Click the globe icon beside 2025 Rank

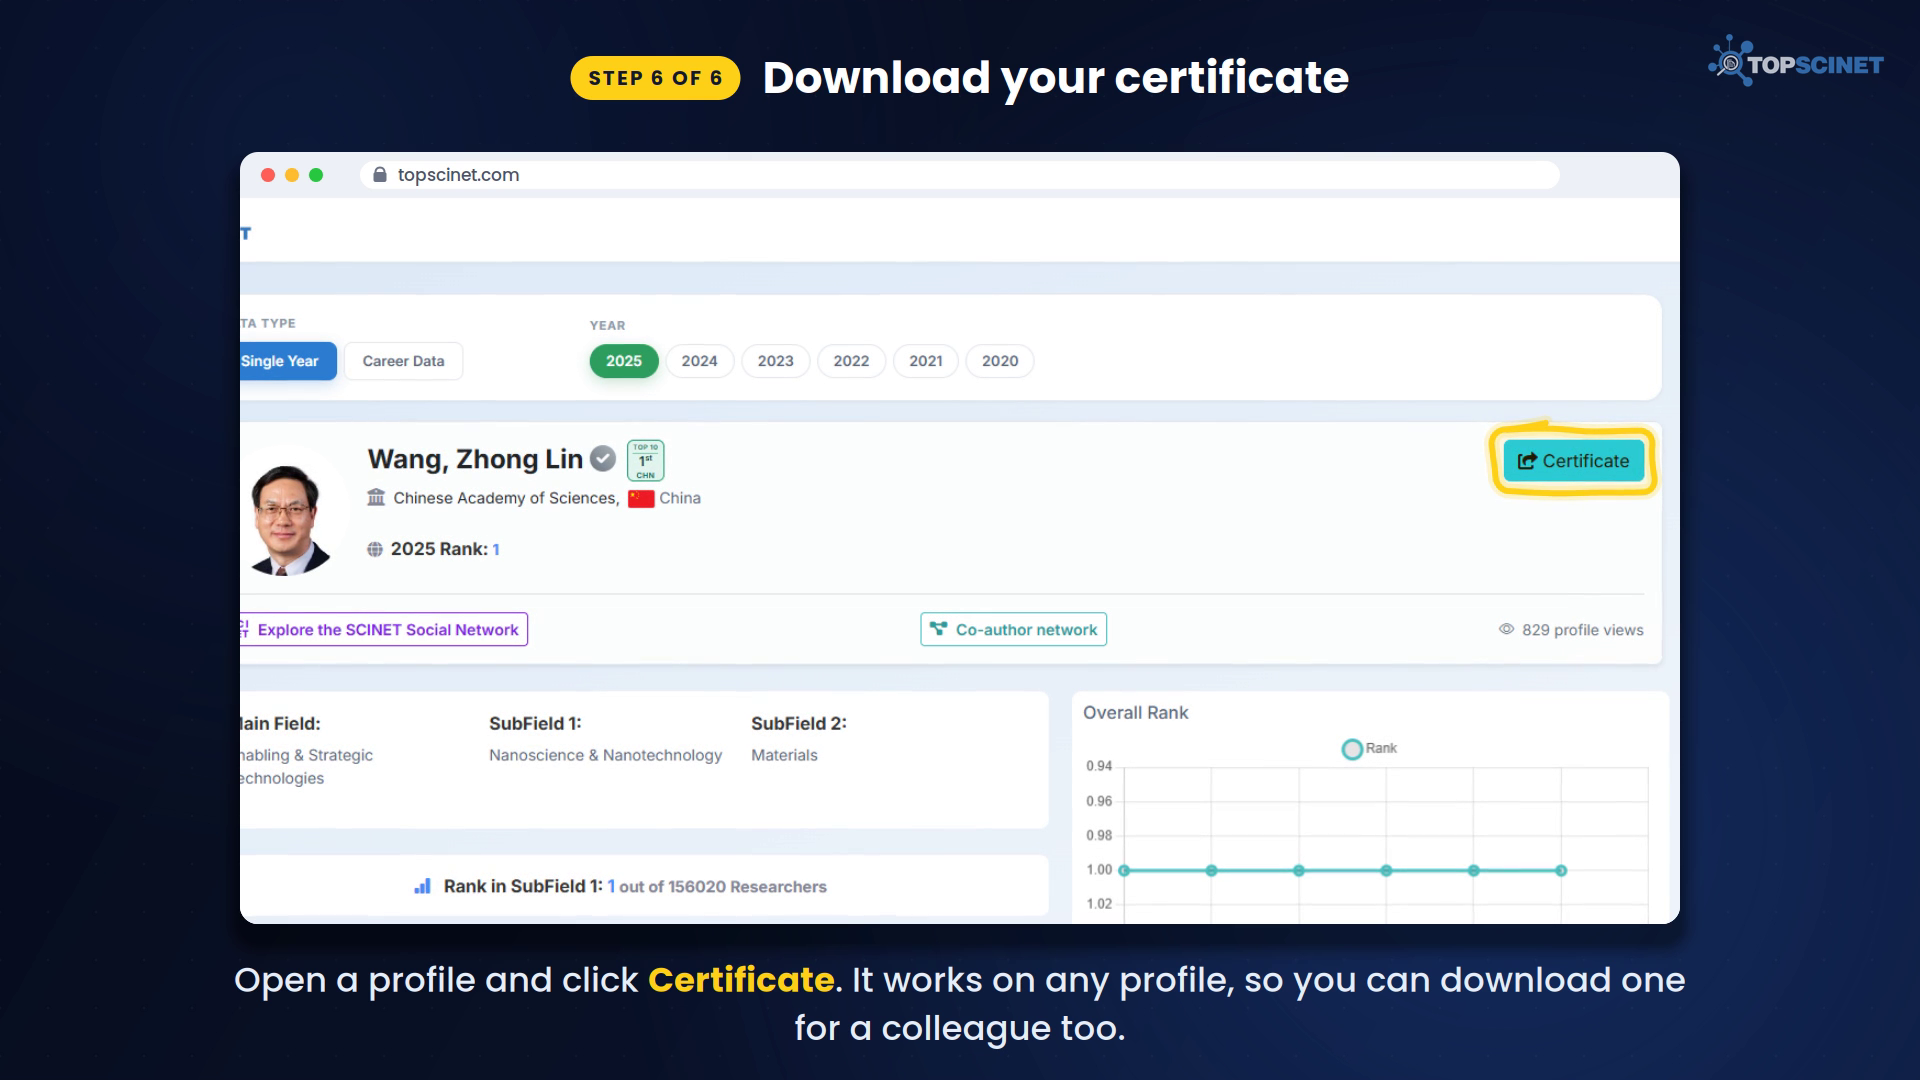click(x=375, y=549)
